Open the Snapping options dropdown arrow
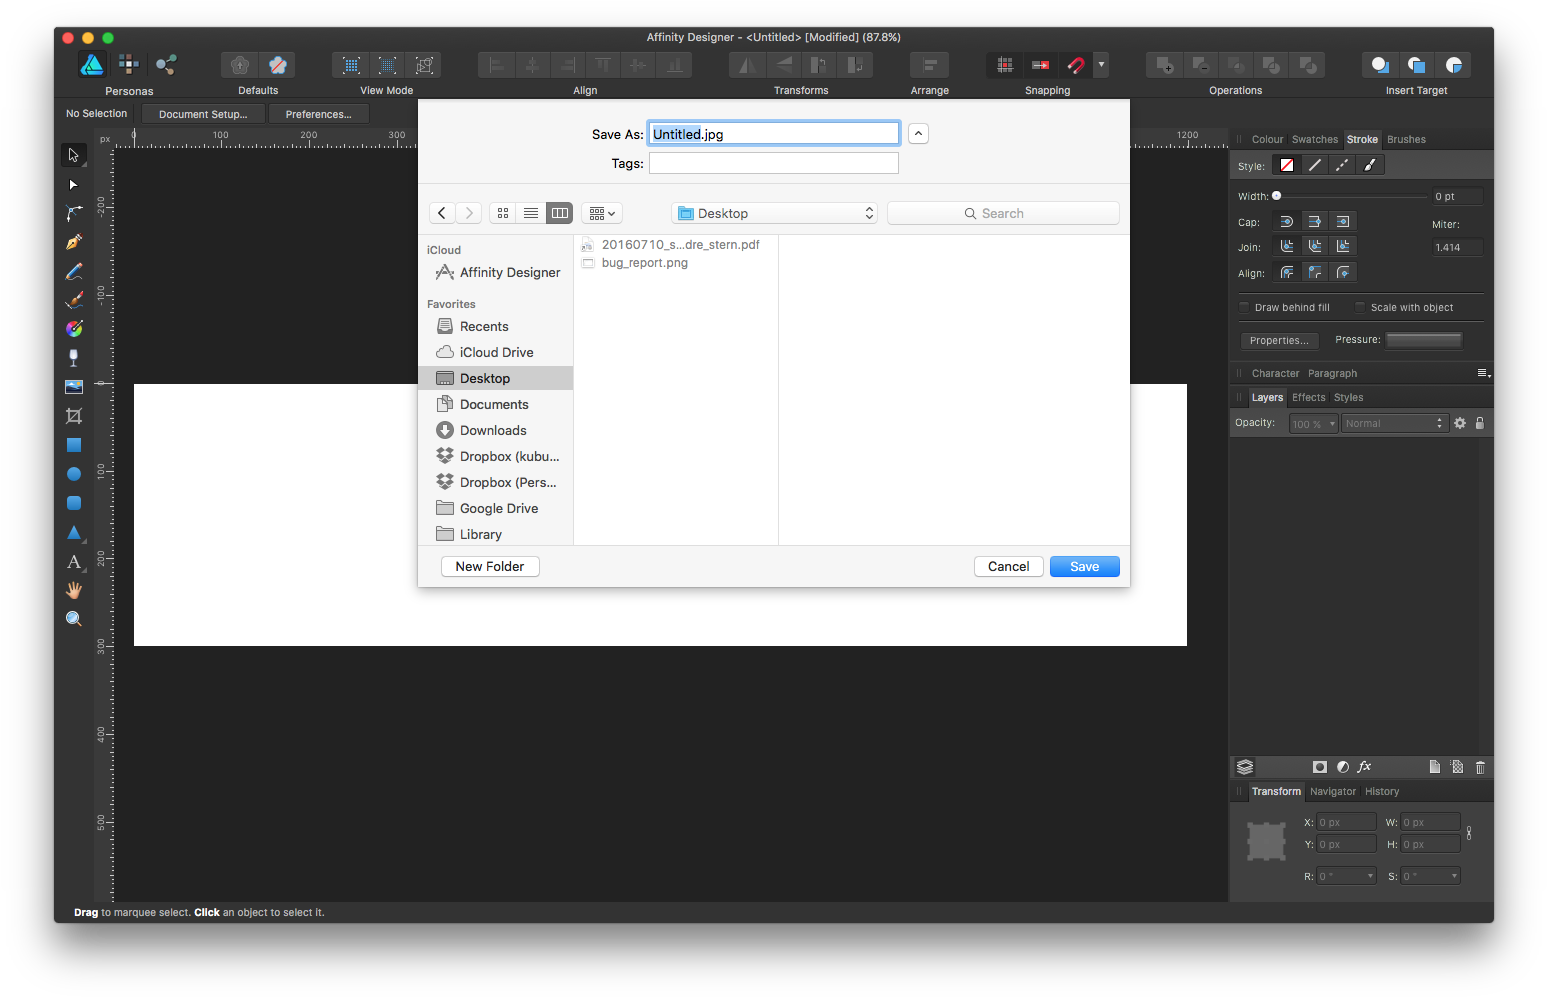The width and height of the screenshot is (1547, 997). click(x=1101, y=65)
